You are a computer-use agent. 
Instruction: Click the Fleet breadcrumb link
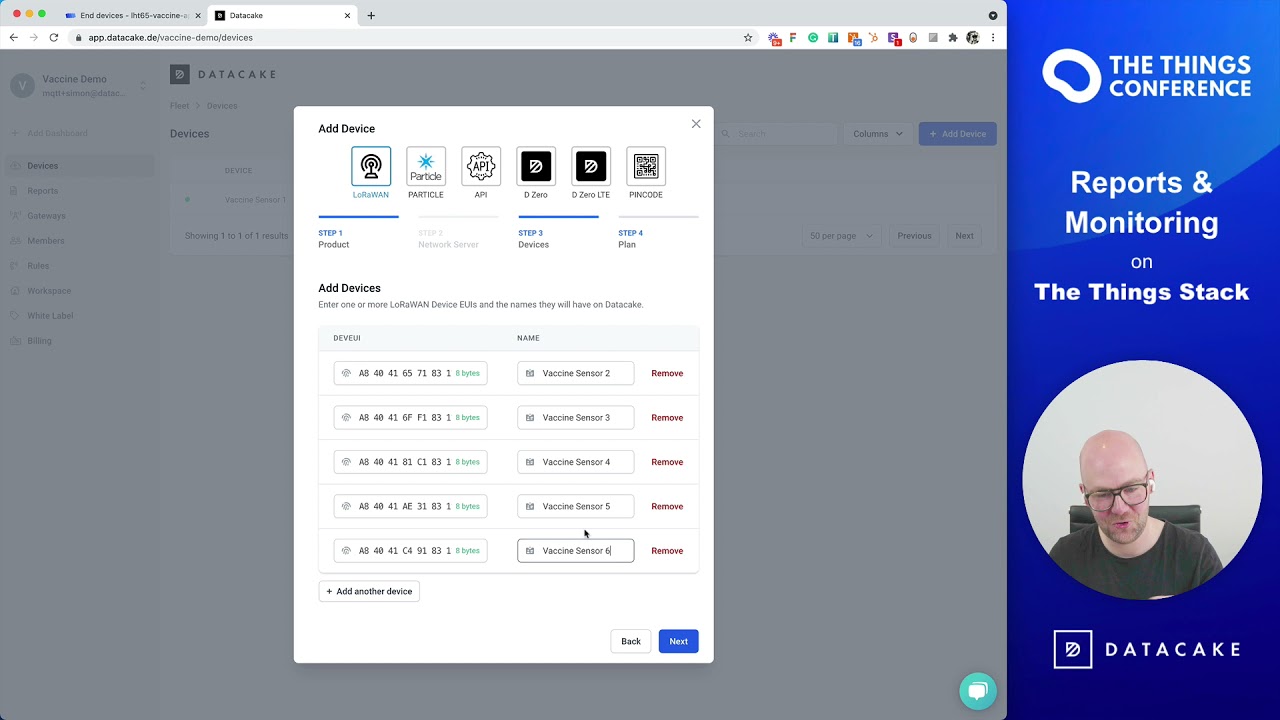coord(179,106)
